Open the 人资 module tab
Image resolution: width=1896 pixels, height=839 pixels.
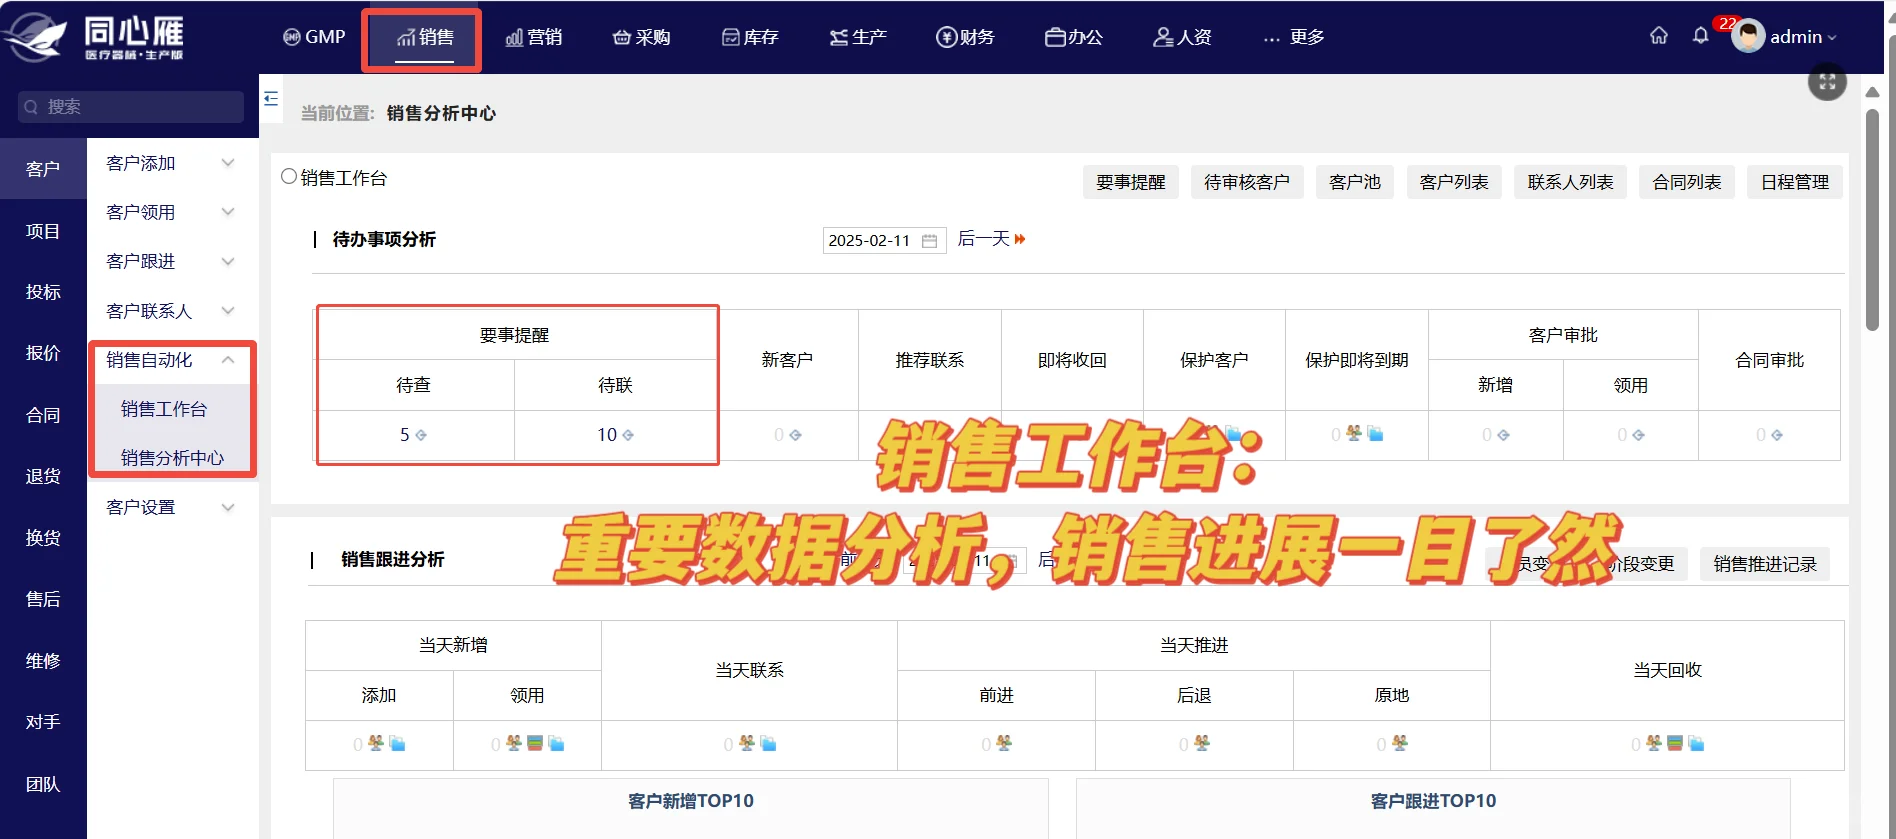coord(1182,37)
